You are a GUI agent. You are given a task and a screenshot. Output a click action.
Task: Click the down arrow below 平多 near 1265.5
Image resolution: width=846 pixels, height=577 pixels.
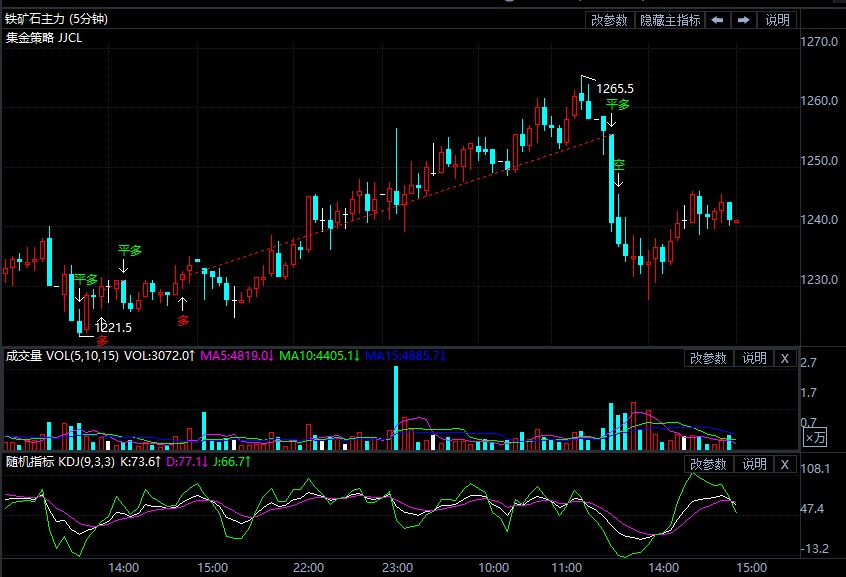pyautogui.click(x=611, y=122)
